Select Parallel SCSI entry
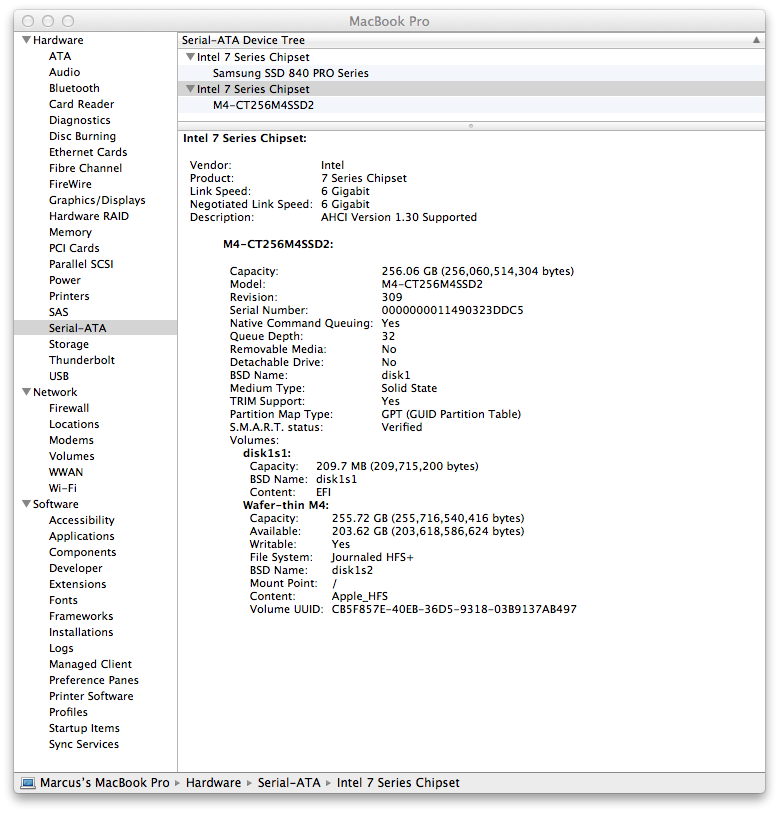This screenshot has height=813, width=779. click(x=81, y=264)
